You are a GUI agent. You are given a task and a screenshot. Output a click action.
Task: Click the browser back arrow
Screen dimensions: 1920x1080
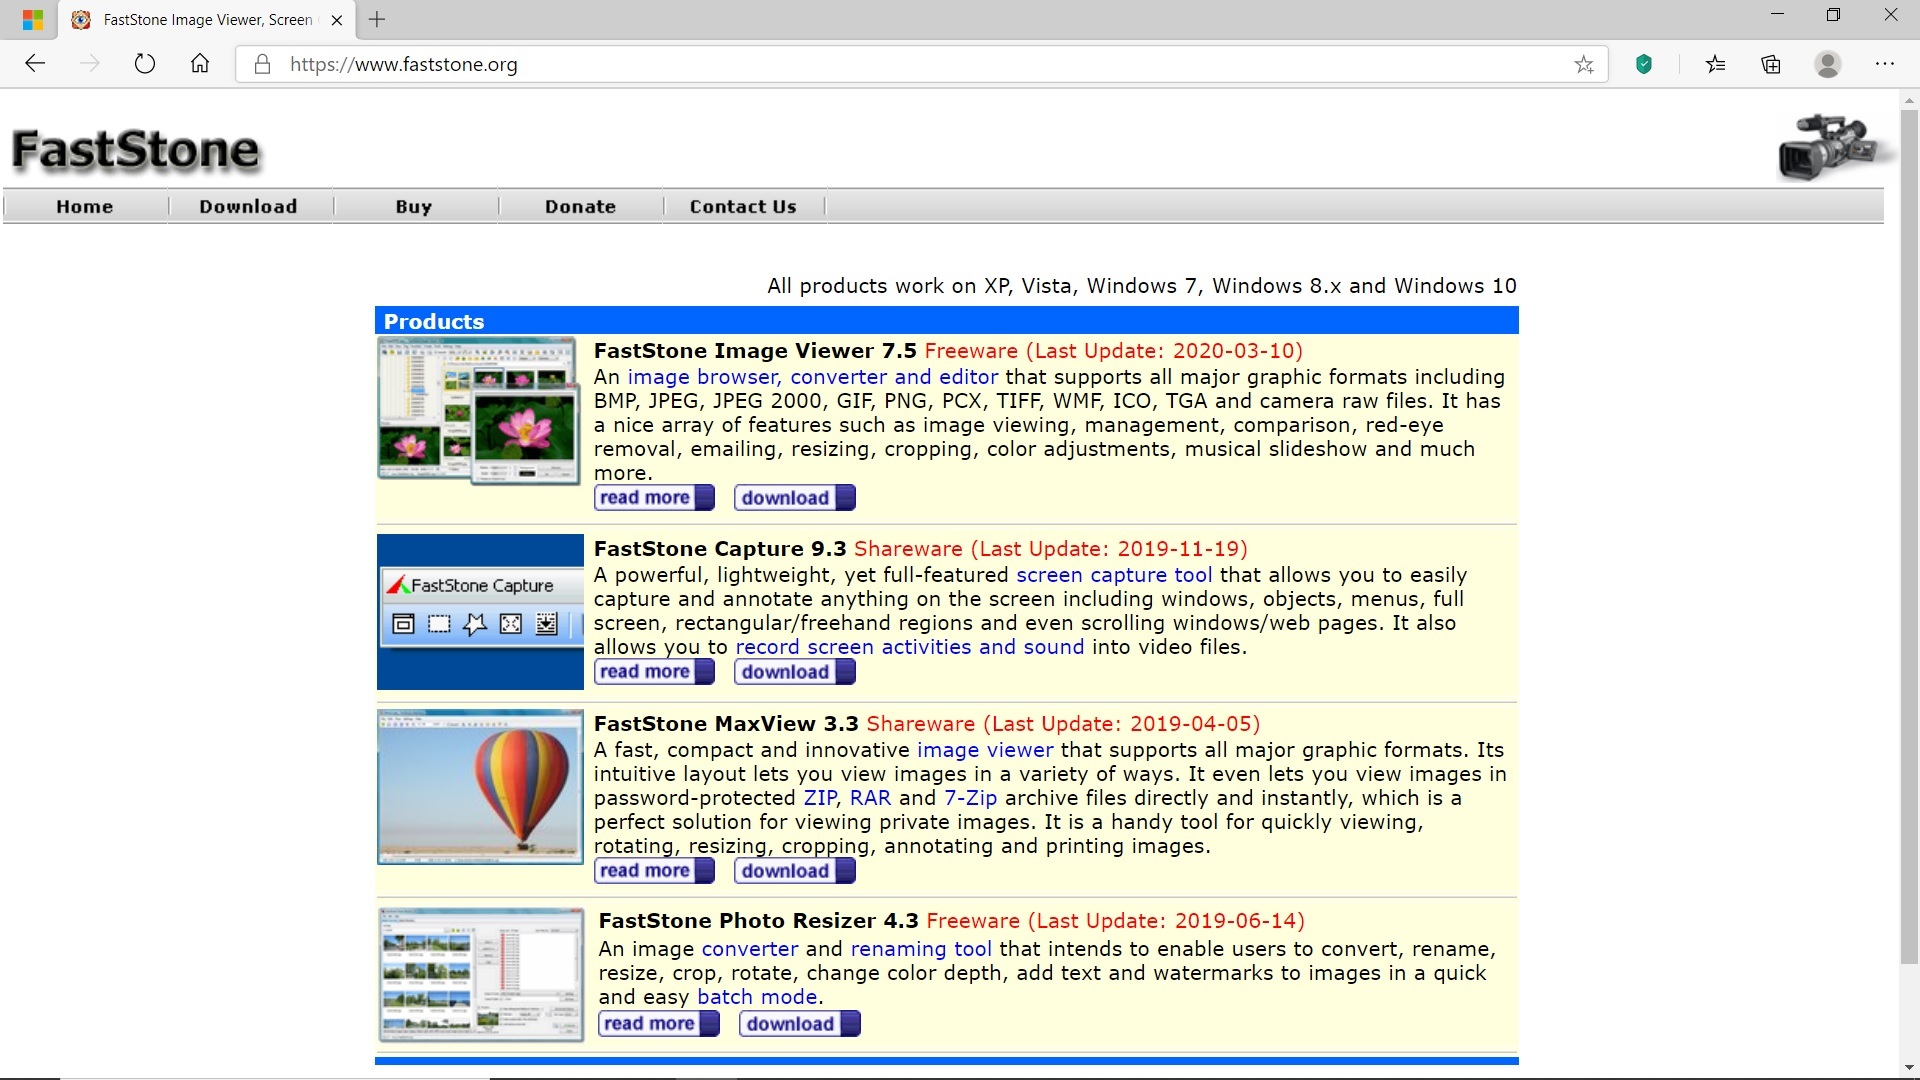[35, 64]
